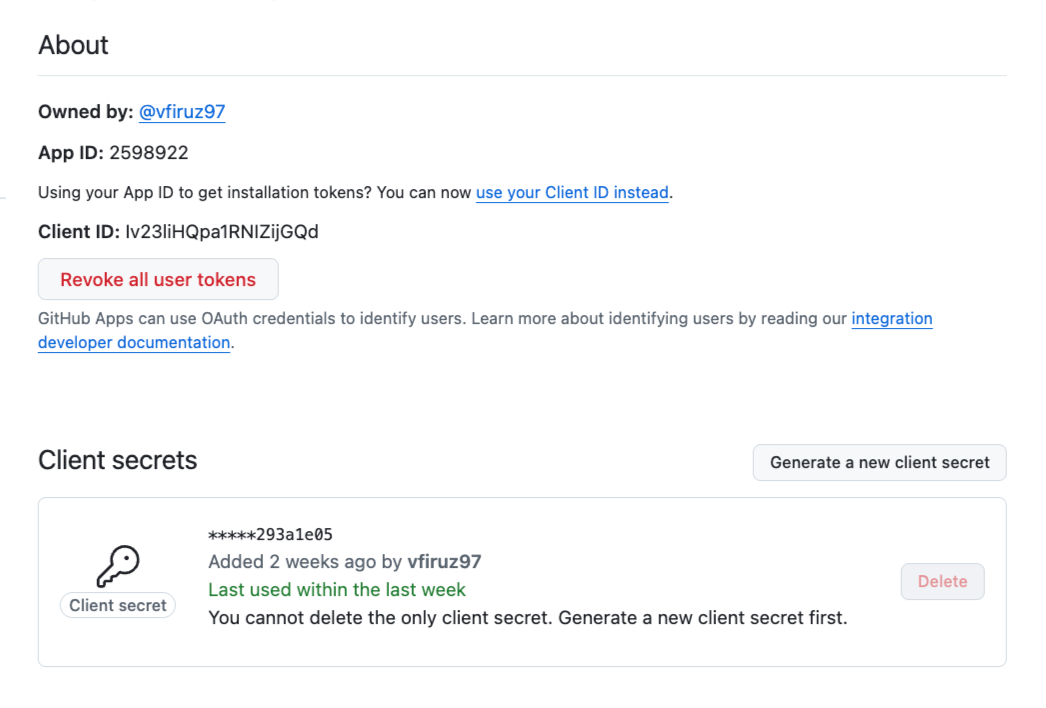The width and height of the screenshot is (1046, 708).
Task: Click the "use your Client ID instead" link
Action: pyautogui.click(x=572, y=192)
